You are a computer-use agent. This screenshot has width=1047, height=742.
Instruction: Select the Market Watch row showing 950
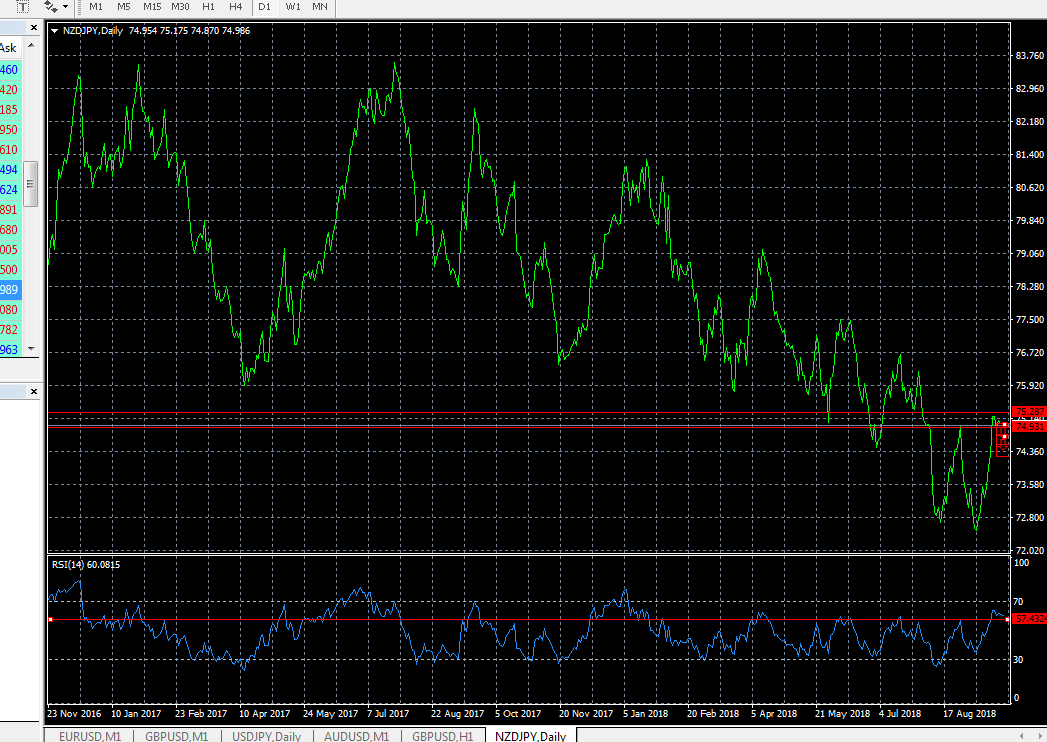[x=11, y=130]
